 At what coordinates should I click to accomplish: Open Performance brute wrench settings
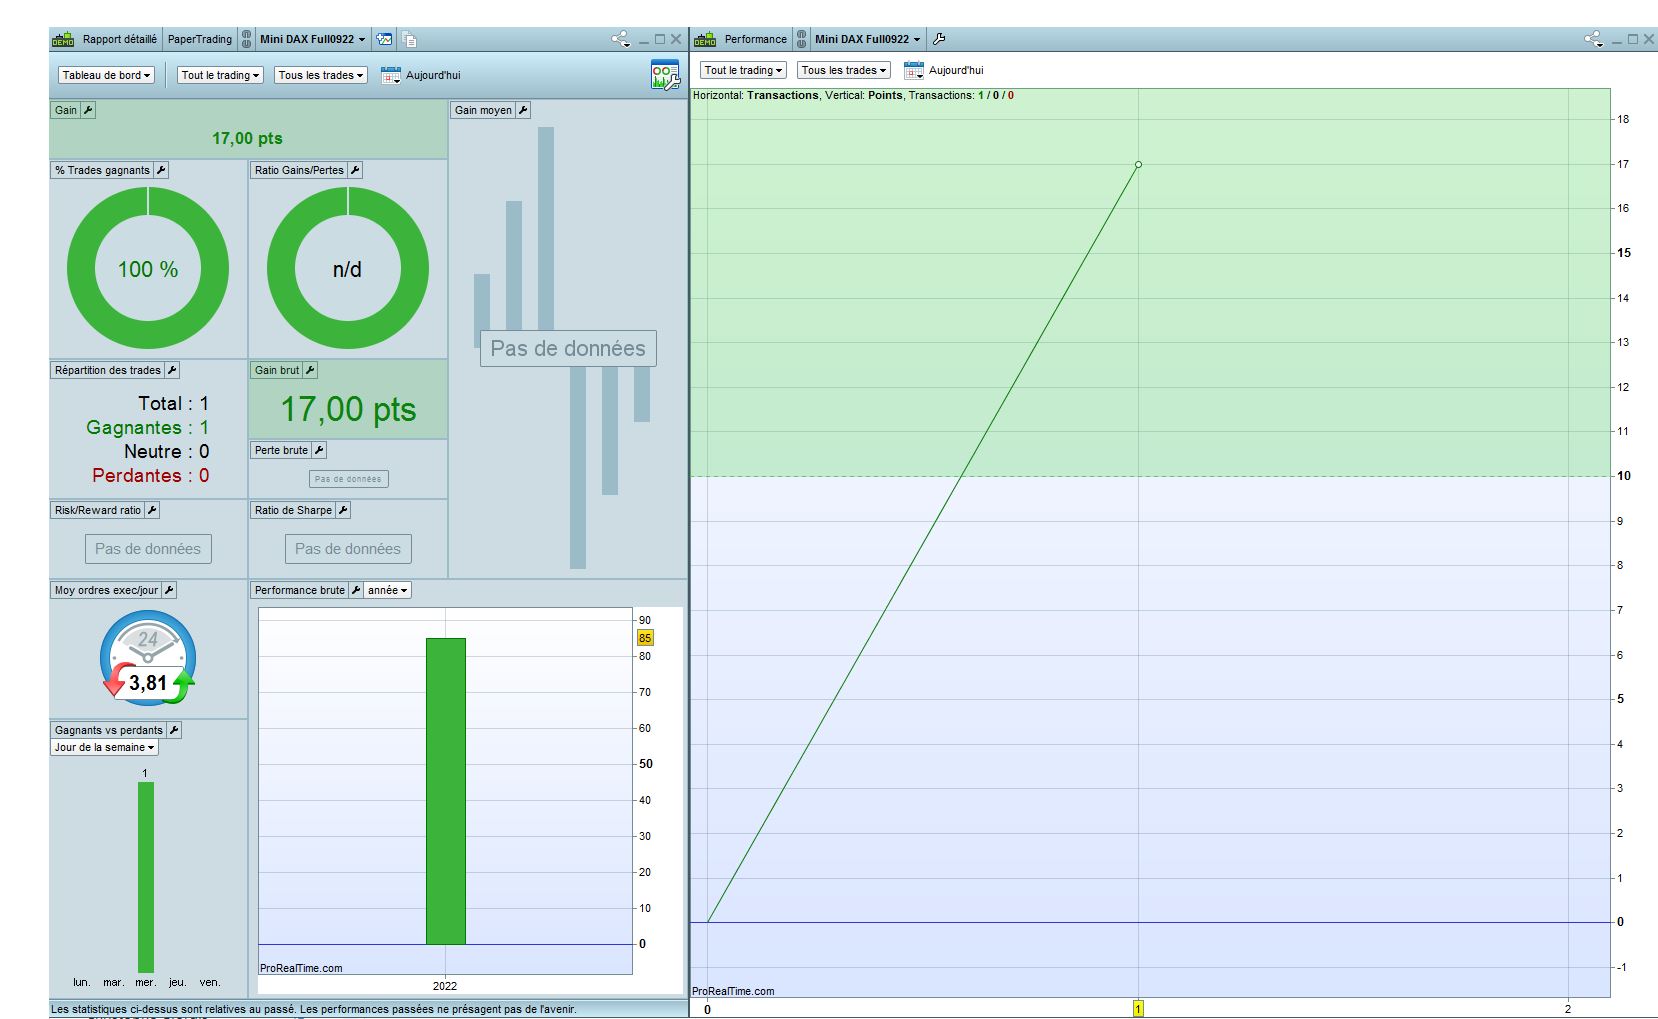click(356, 590)
